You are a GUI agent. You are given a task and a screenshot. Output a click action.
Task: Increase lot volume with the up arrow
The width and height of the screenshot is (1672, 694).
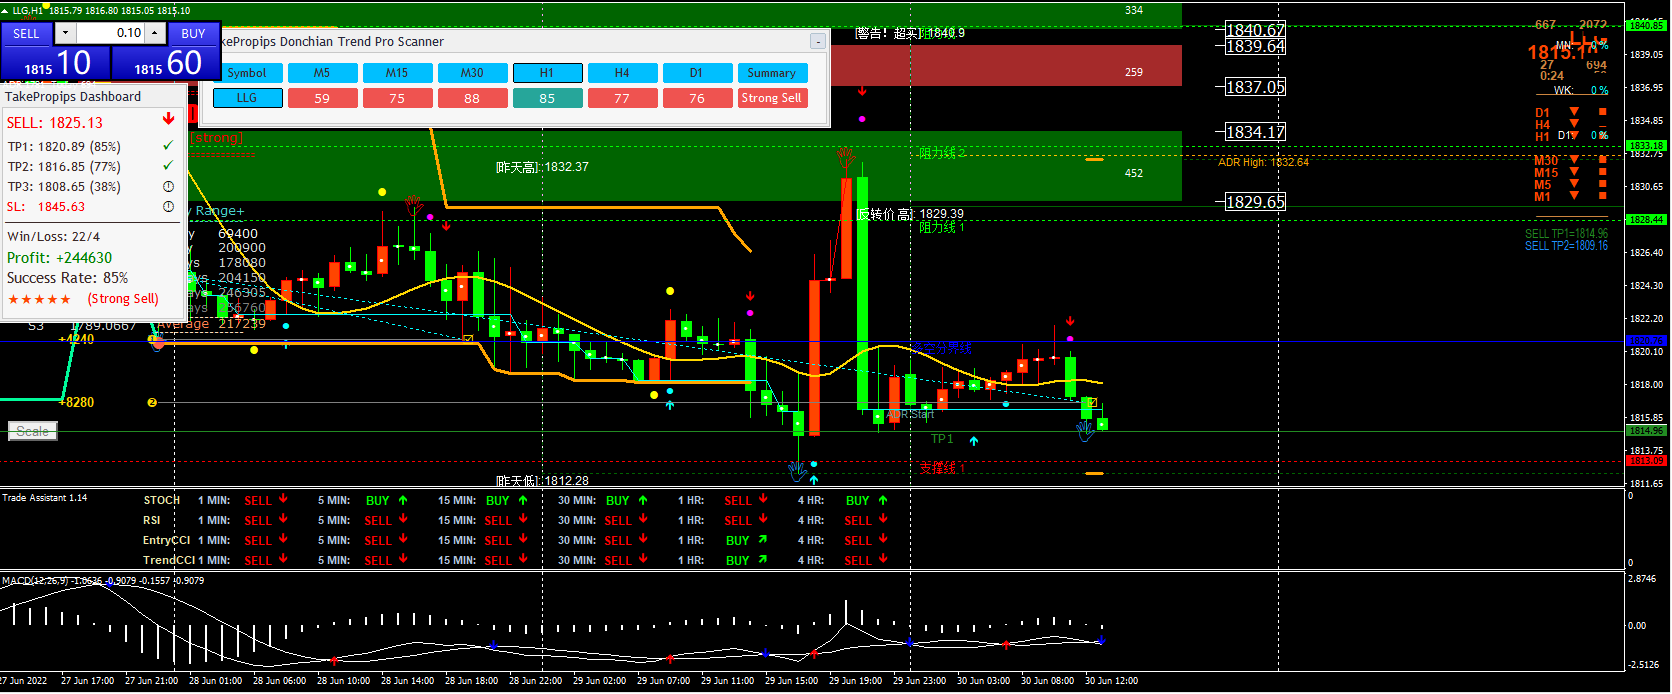click(x=155, y=33)
